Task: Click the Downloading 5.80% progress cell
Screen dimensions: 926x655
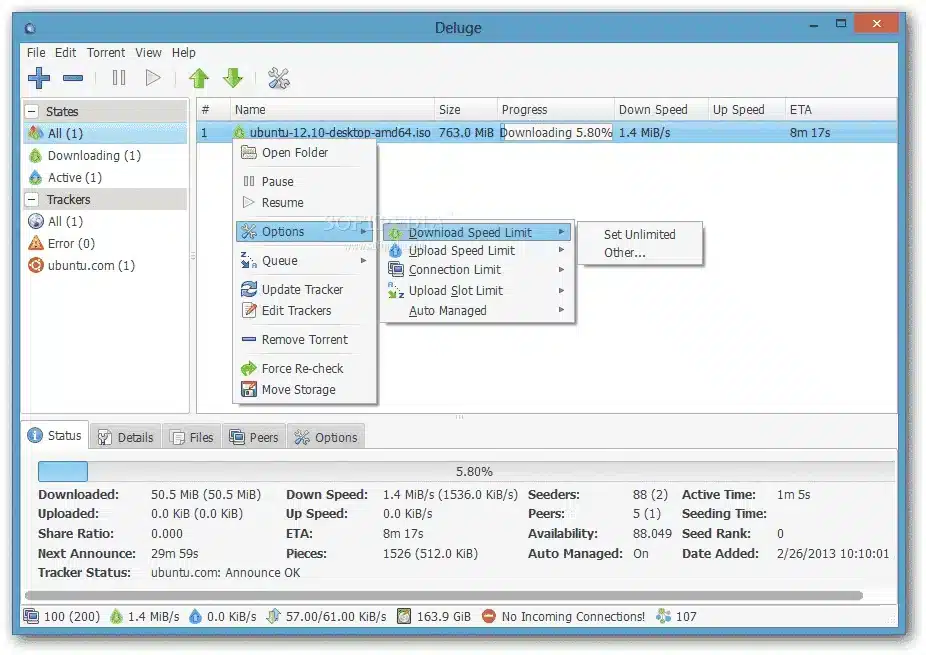Action: tap(556, 132)
